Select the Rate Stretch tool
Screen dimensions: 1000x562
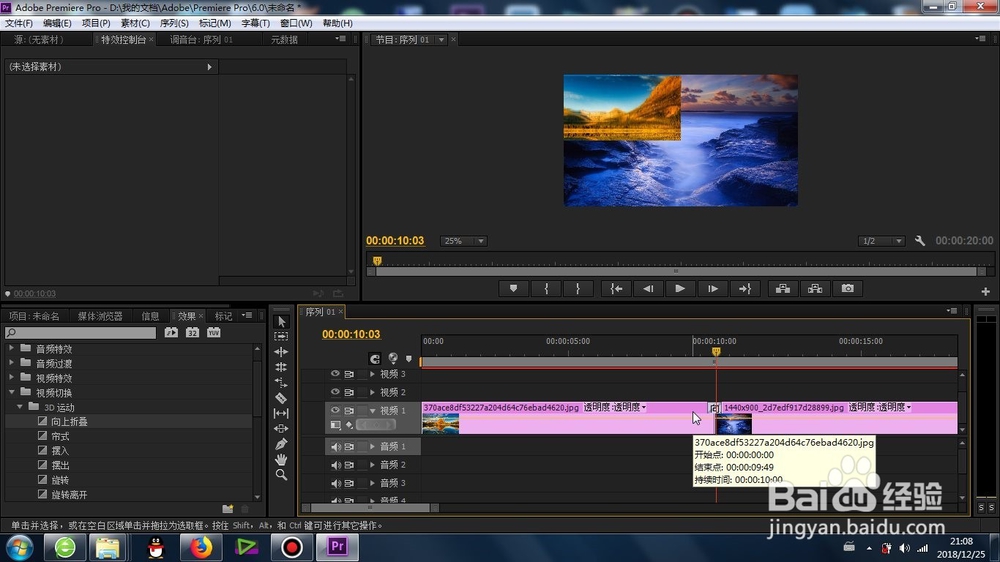pos(281,383)
